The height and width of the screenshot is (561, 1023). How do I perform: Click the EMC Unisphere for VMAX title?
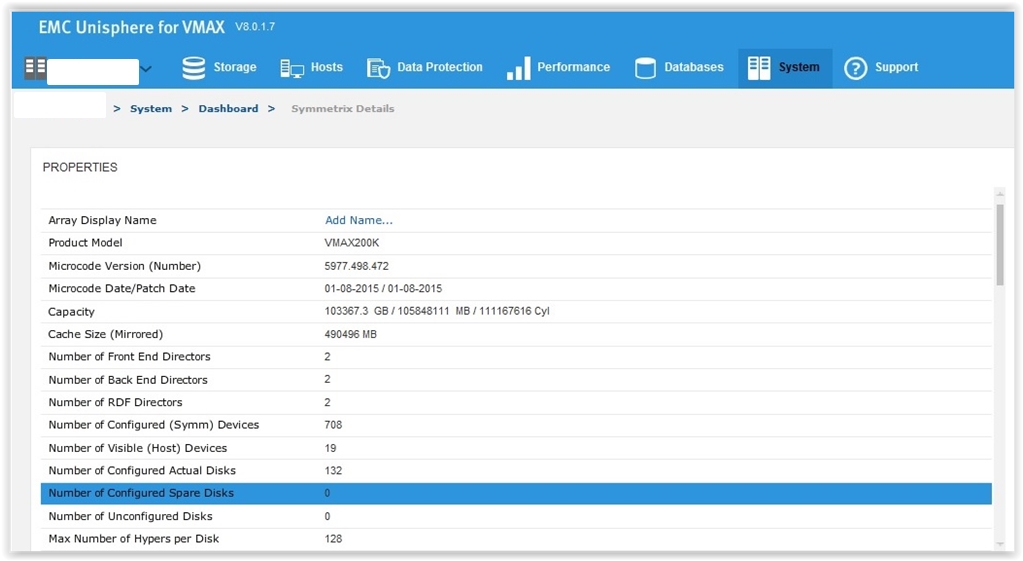(x=131, y=27)
